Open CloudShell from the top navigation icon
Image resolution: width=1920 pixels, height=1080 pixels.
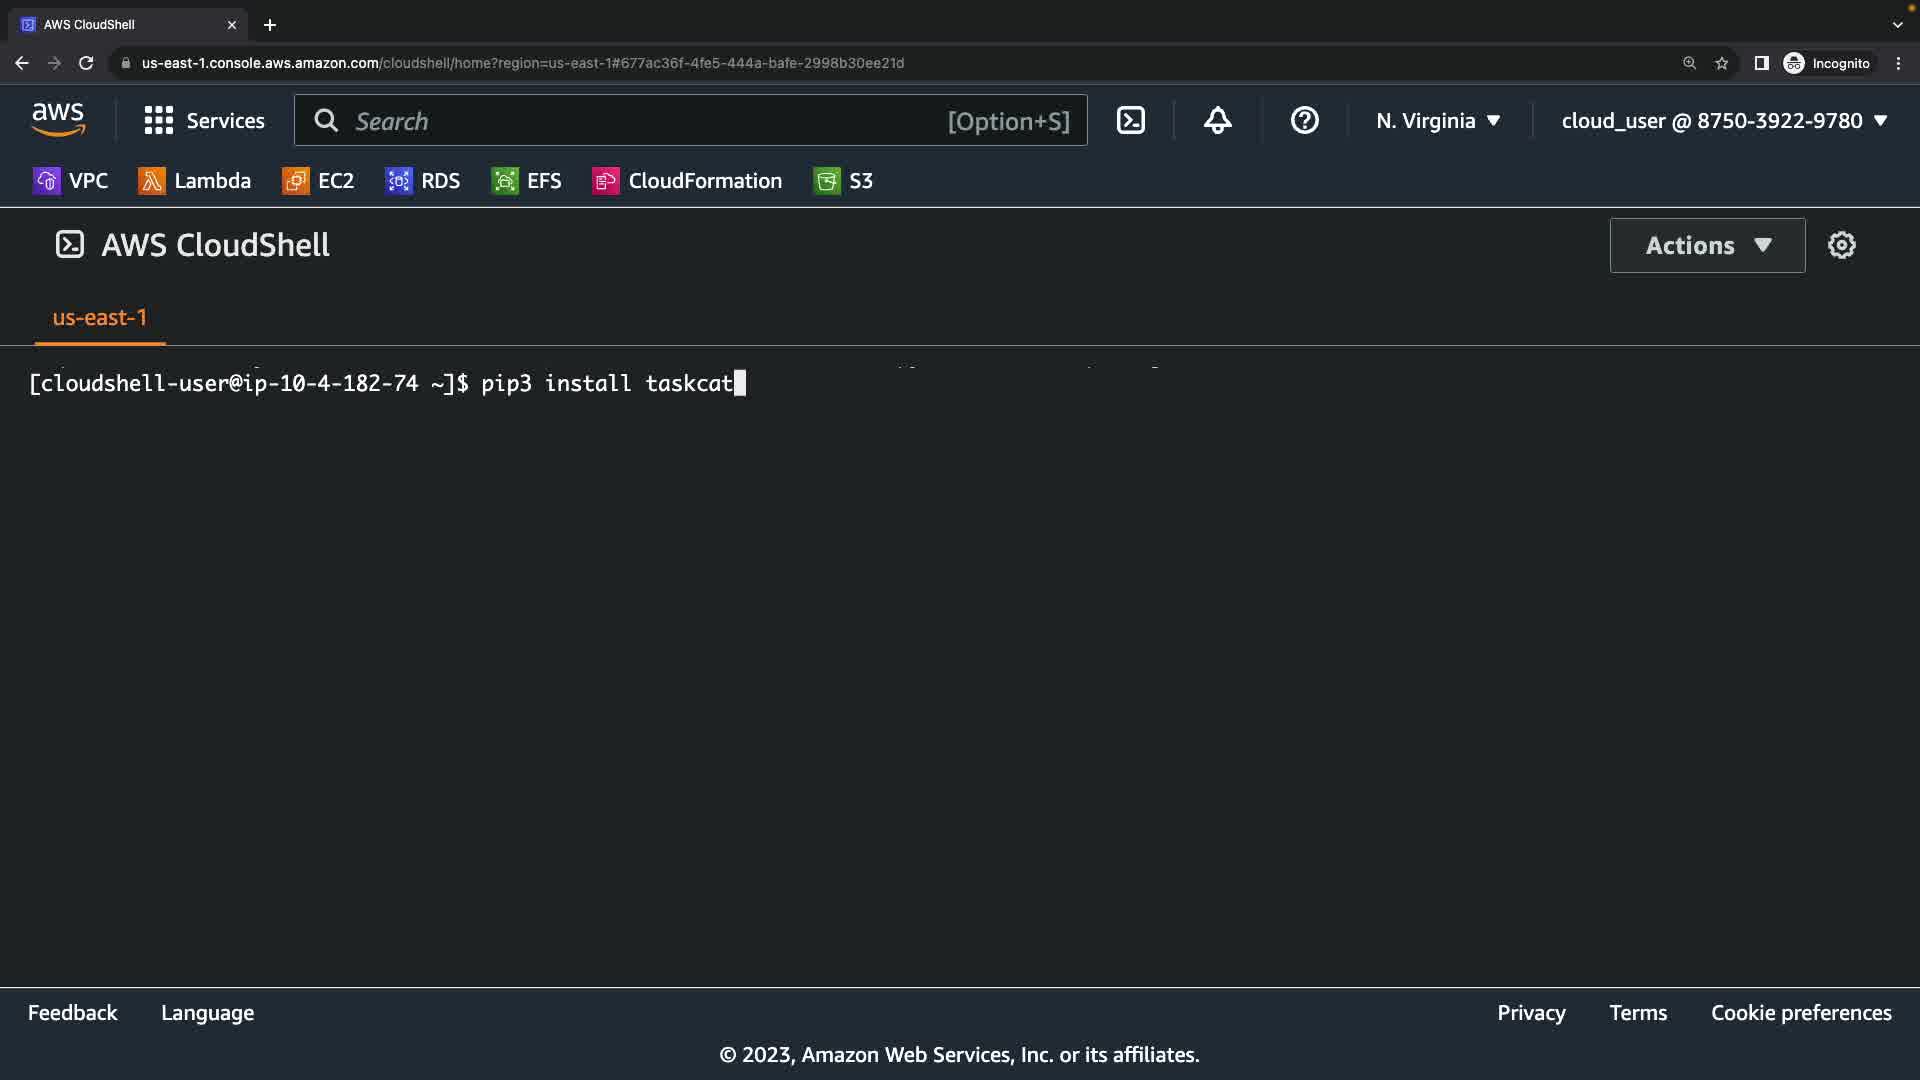click(1130, 121)
